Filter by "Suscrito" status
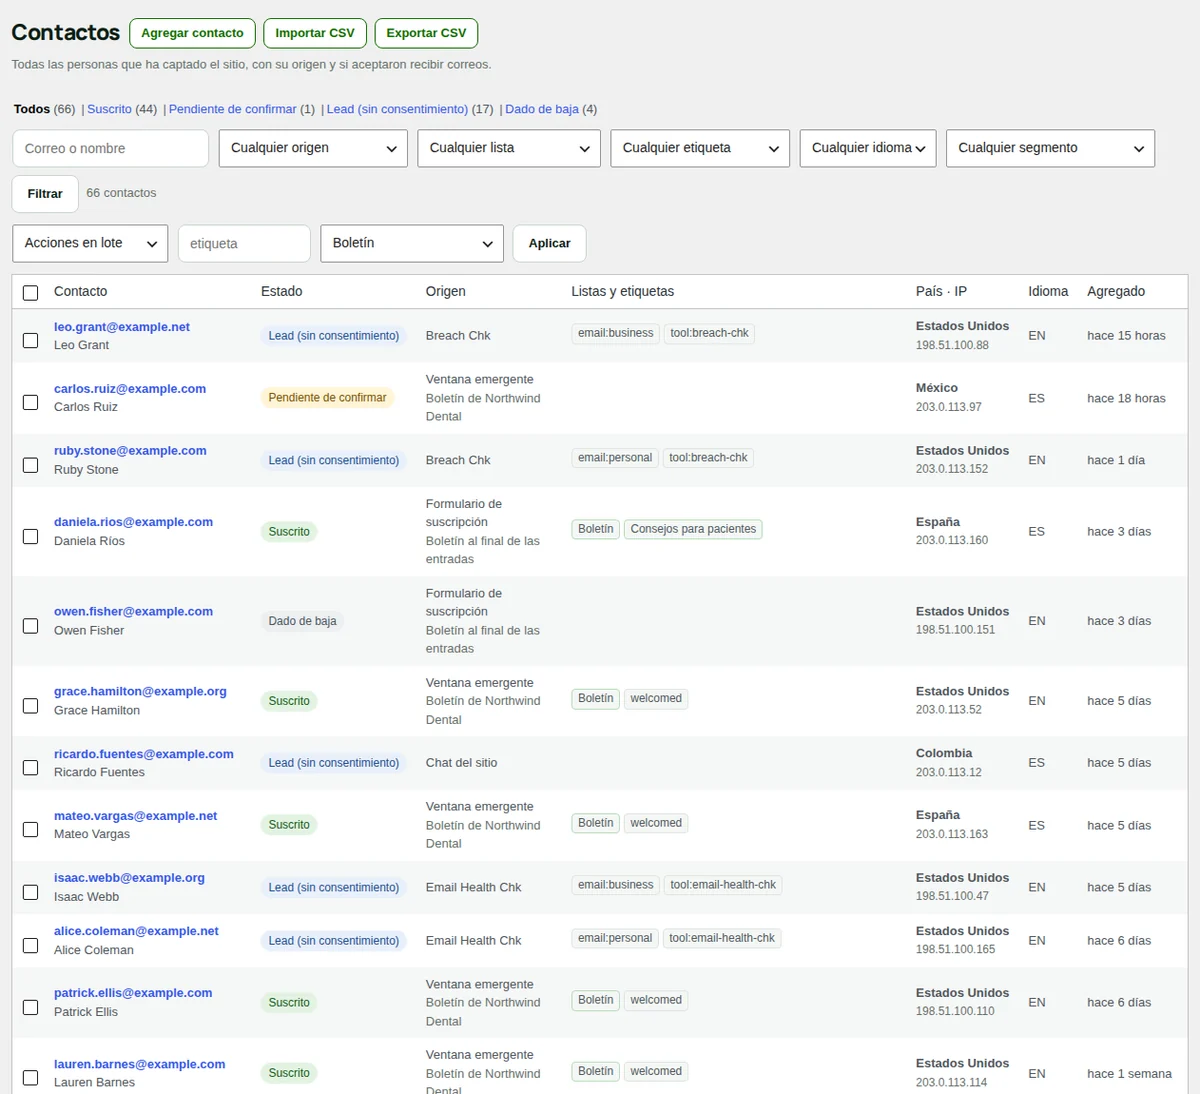This screenshot has height=1094, width=1200. click(109, 109)
